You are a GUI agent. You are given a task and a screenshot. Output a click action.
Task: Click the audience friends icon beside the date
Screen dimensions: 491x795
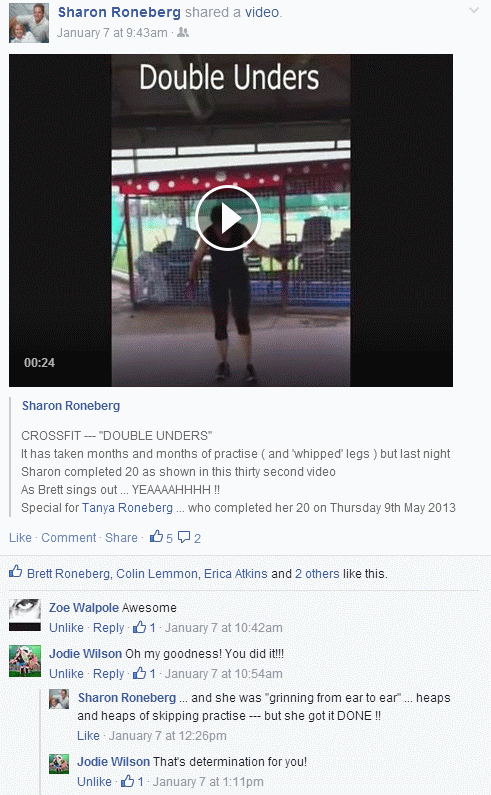point(183,32)
